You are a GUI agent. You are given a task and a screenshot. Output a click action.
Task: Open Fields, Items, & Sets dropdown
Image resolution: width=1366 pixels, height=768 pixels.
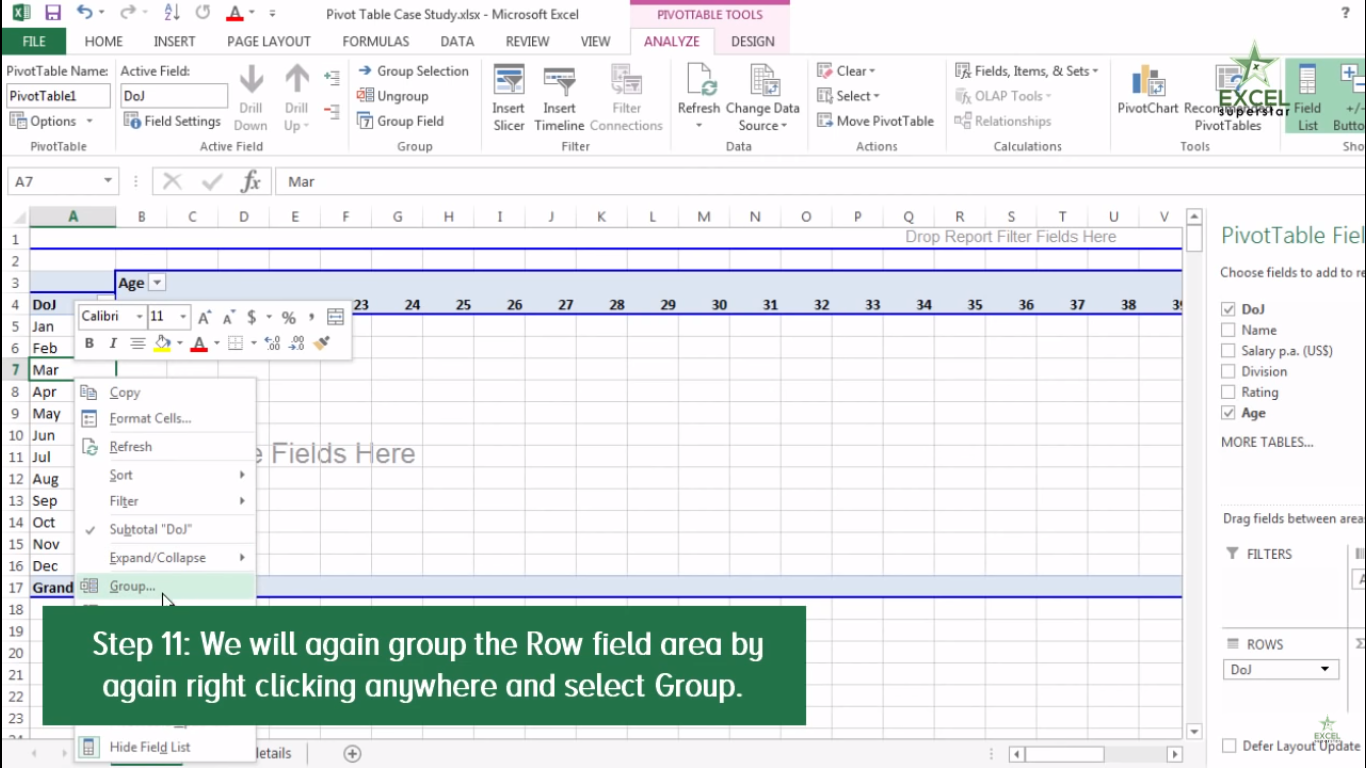click(1026, 71)
